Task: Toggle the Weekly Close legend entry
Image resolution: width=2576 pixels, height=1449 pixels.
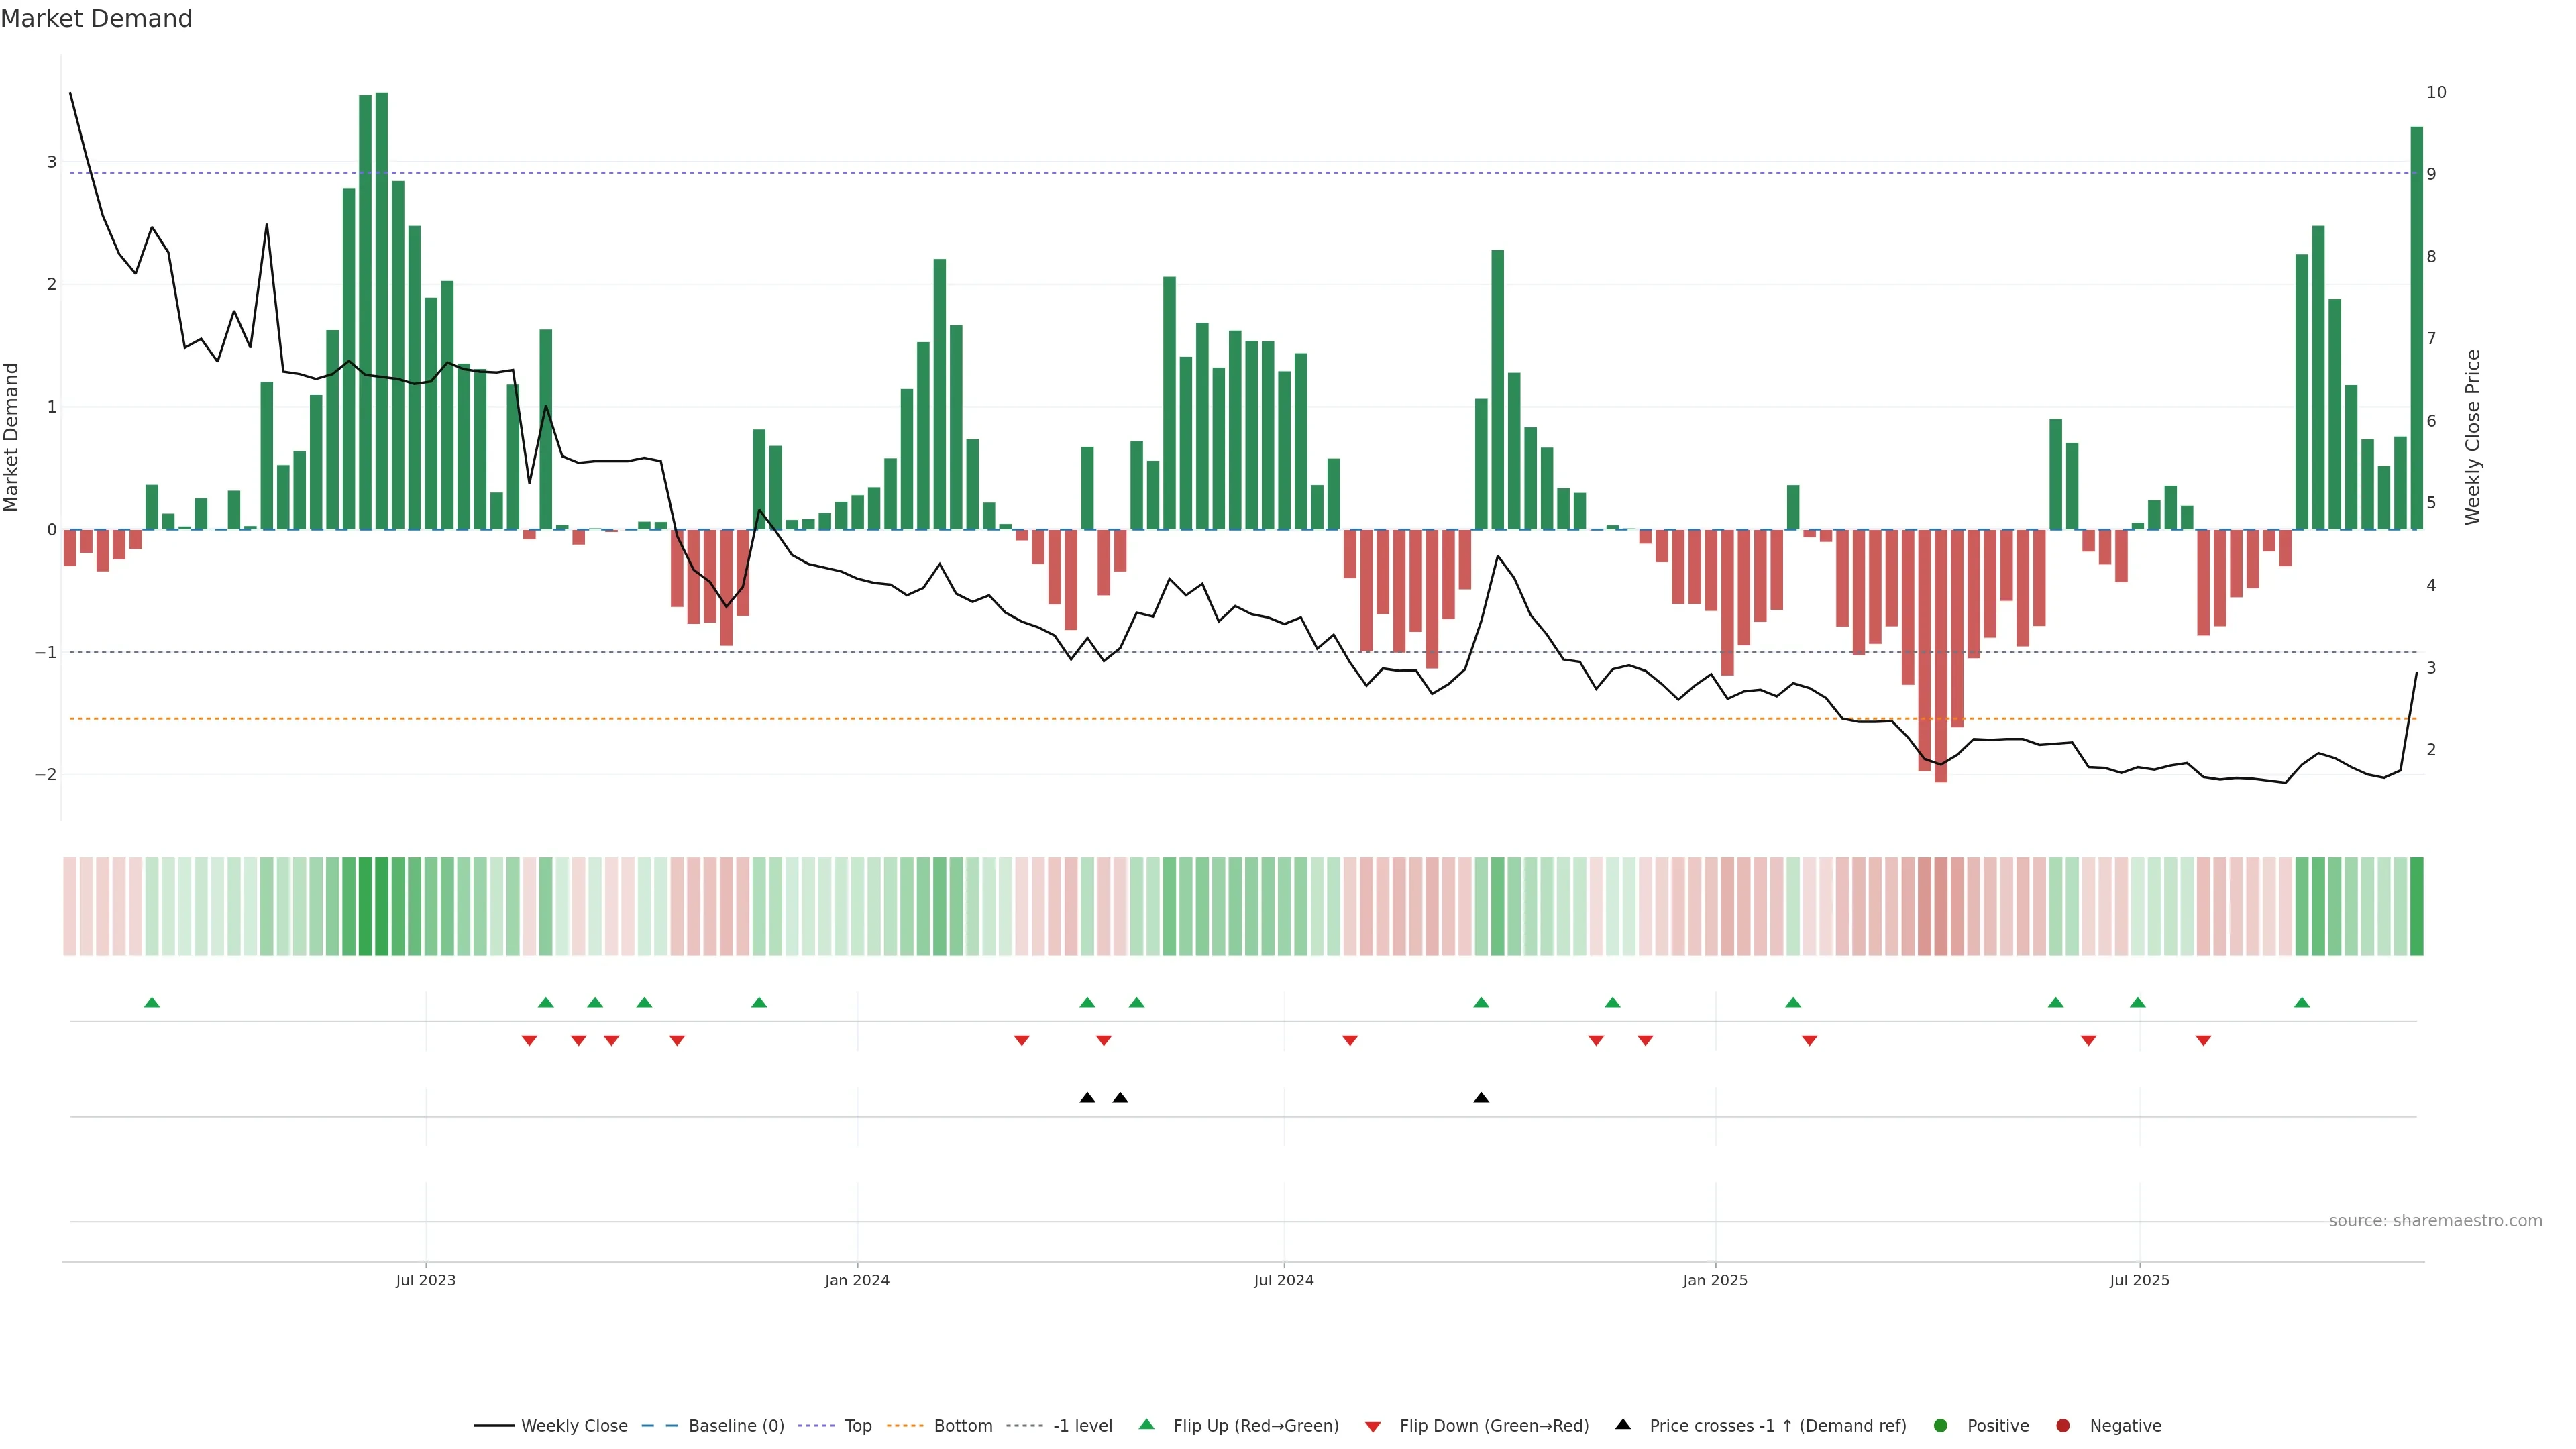Action: pyautogui.click(x=573, y=1426)
